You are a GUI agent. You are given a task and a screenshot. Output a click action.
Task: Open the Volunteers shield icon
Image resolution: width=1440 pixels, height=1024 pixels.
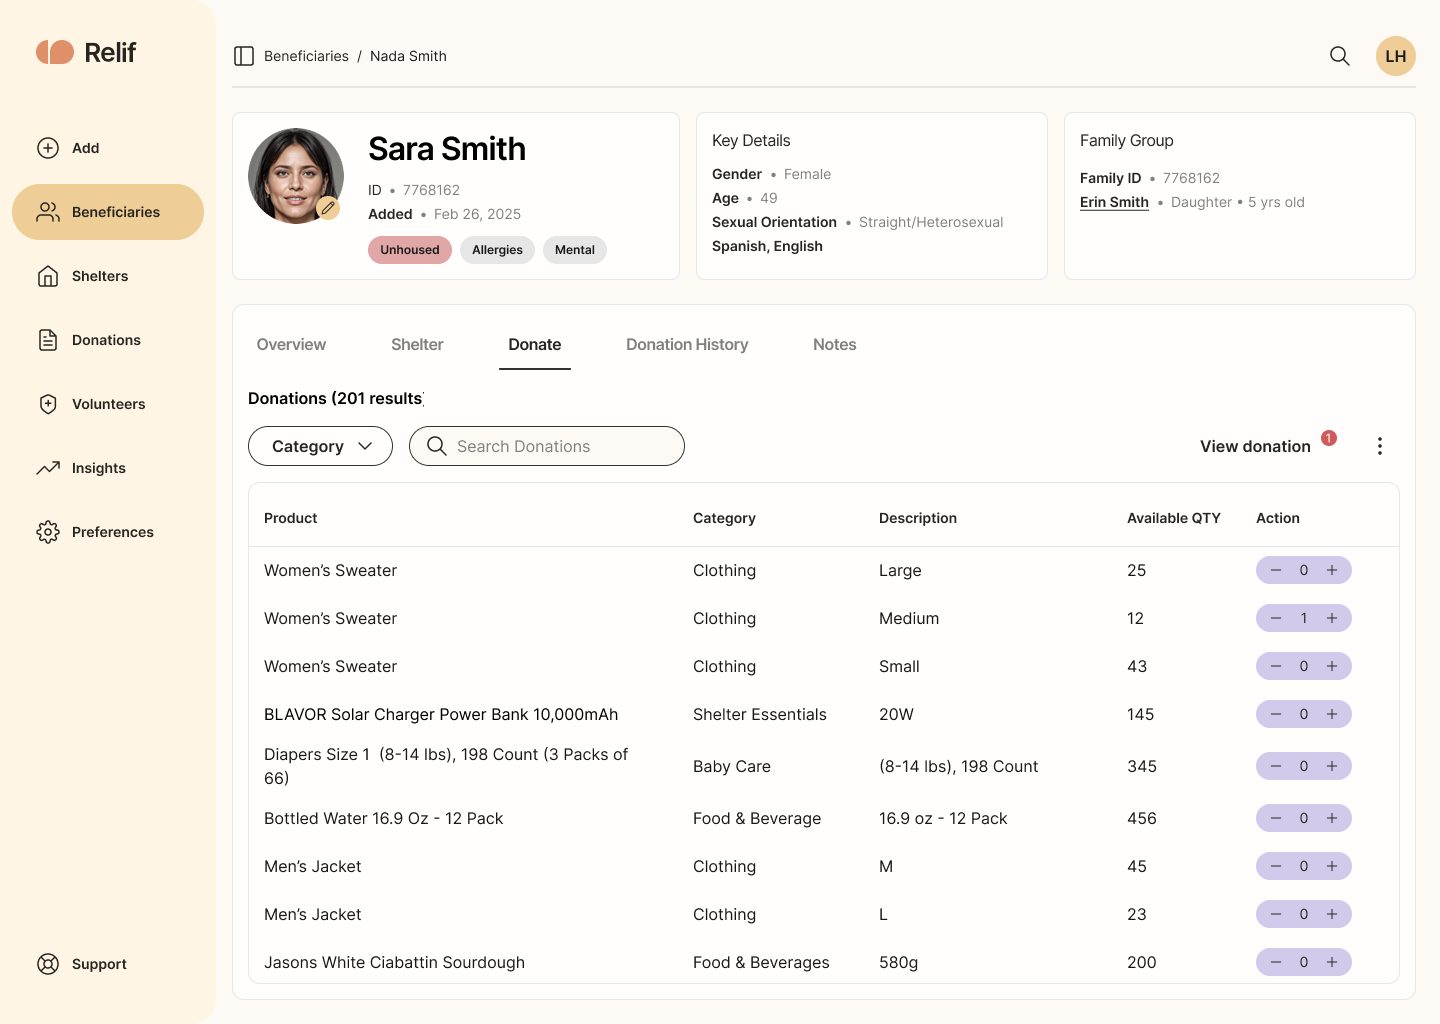pyautogui.click(x=48, y=404)
